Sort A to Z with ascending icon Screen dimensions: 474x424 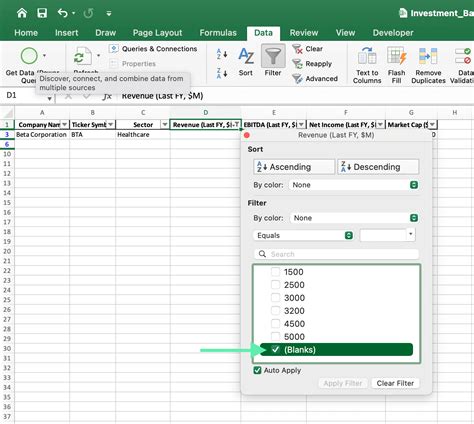pyautogui.click(x=222, y=54)
